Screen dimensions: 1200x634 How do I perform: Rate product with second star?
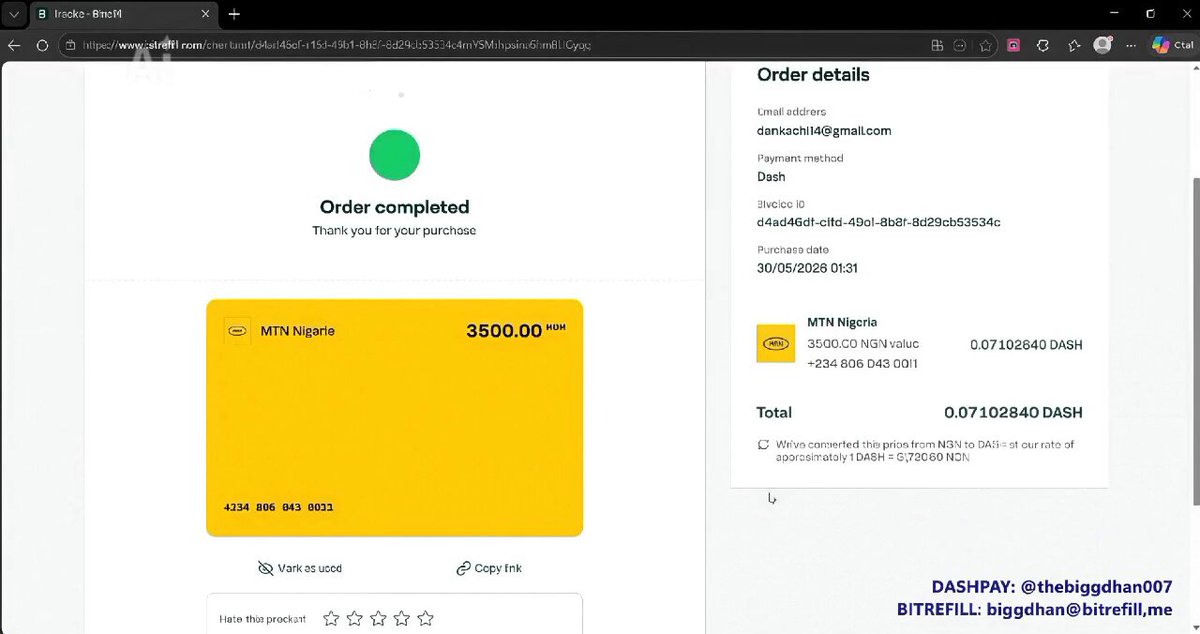(x=354, y=619)
